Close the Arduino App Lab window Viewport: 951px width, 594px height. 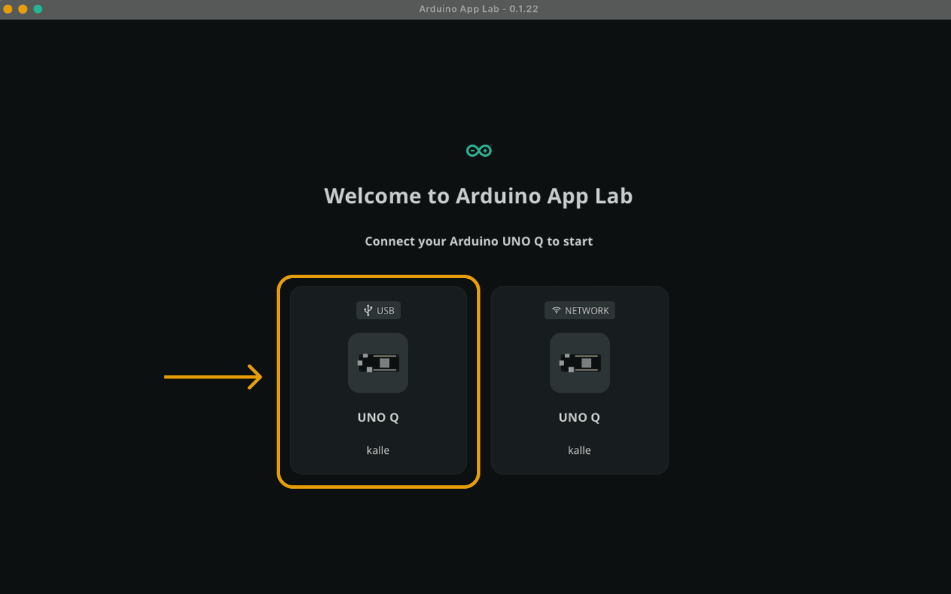[8, 9]
